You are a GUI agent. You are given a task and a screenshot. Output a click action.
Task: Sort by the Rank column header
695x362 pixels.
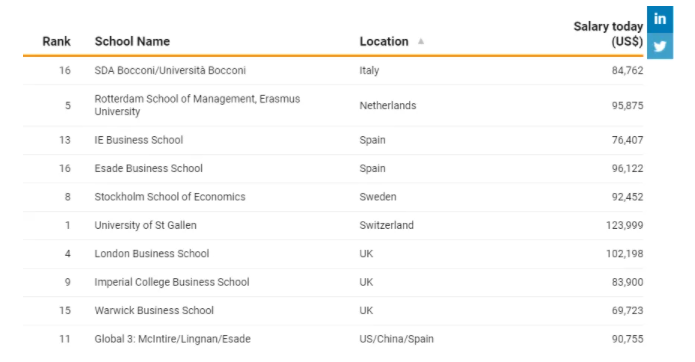pyautogui.click(x=56, y=41)
